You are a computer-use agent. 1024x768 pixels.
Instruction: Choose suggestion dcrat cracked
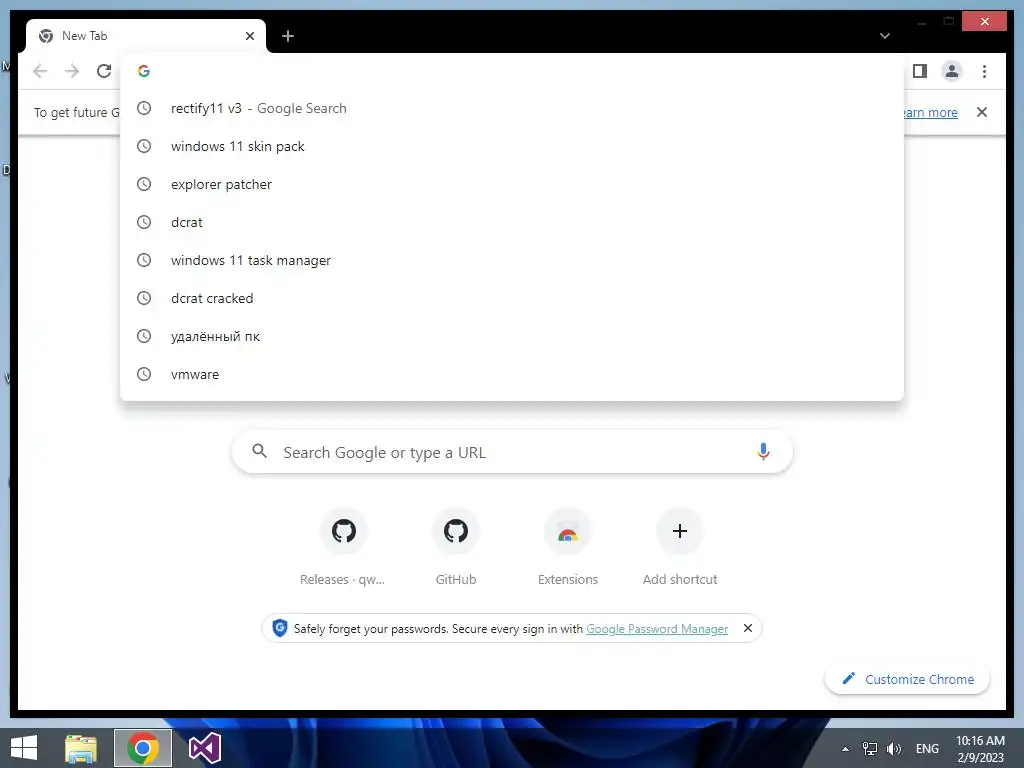(x=512, y=298)
